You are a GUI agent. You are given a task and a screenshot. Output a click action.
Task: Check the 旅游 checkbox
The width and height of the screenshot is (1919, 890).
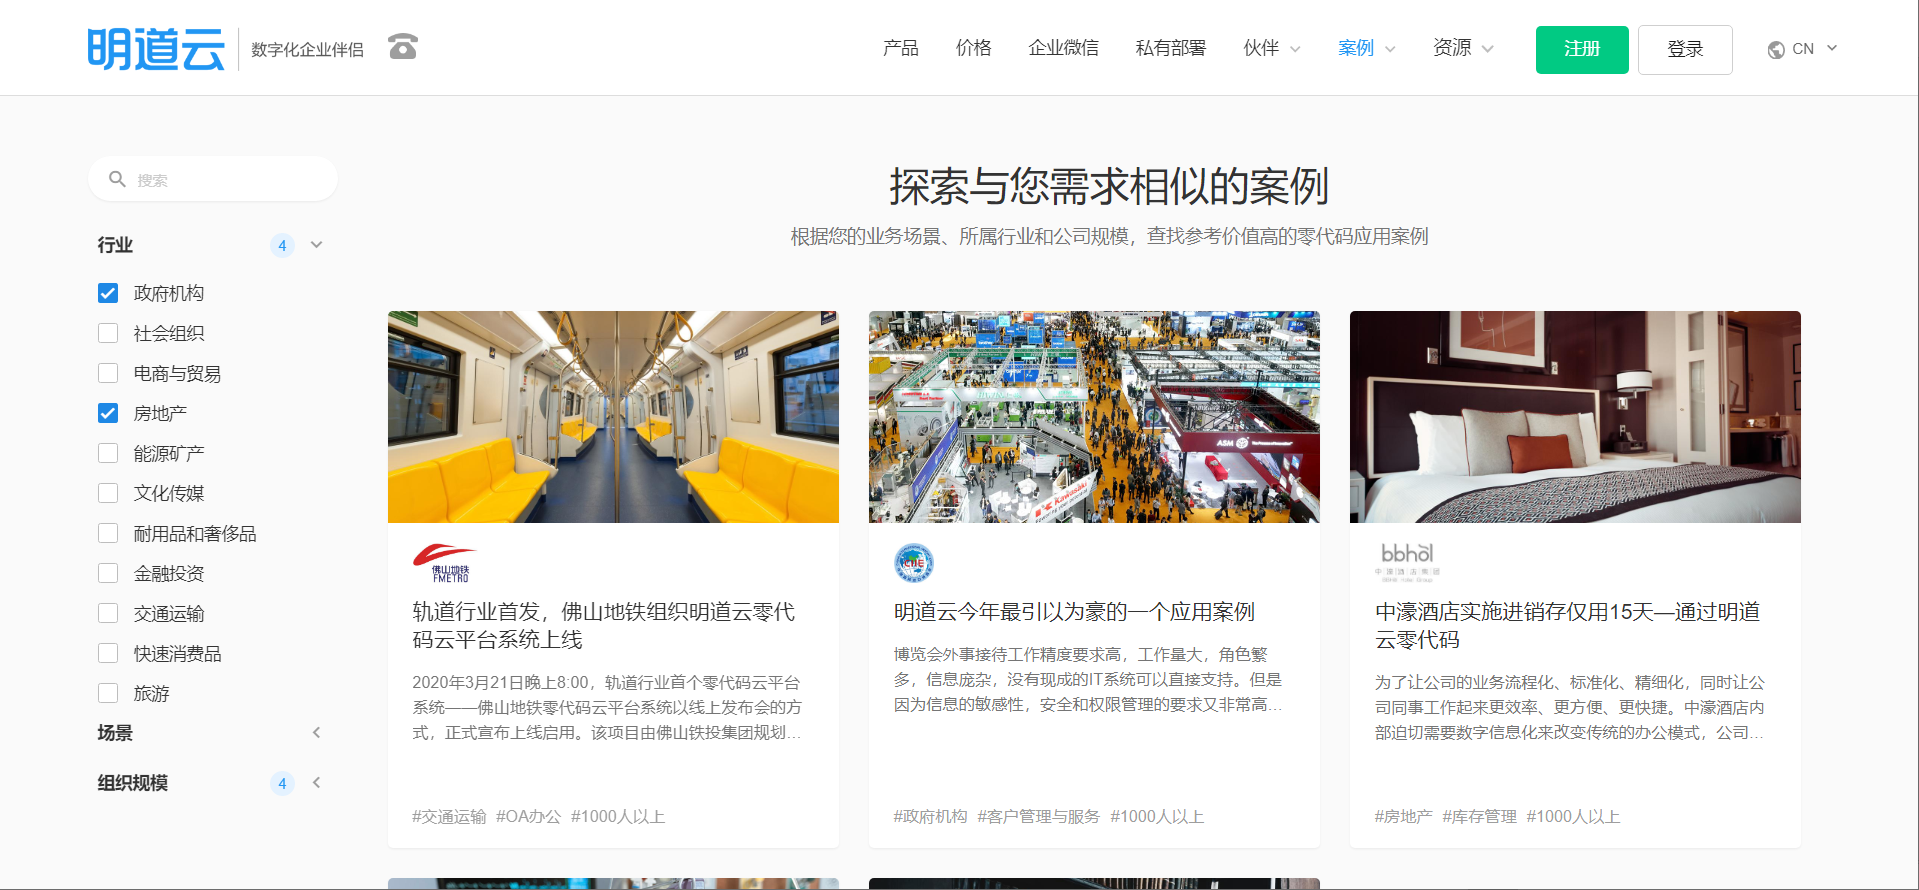(108, 693)
